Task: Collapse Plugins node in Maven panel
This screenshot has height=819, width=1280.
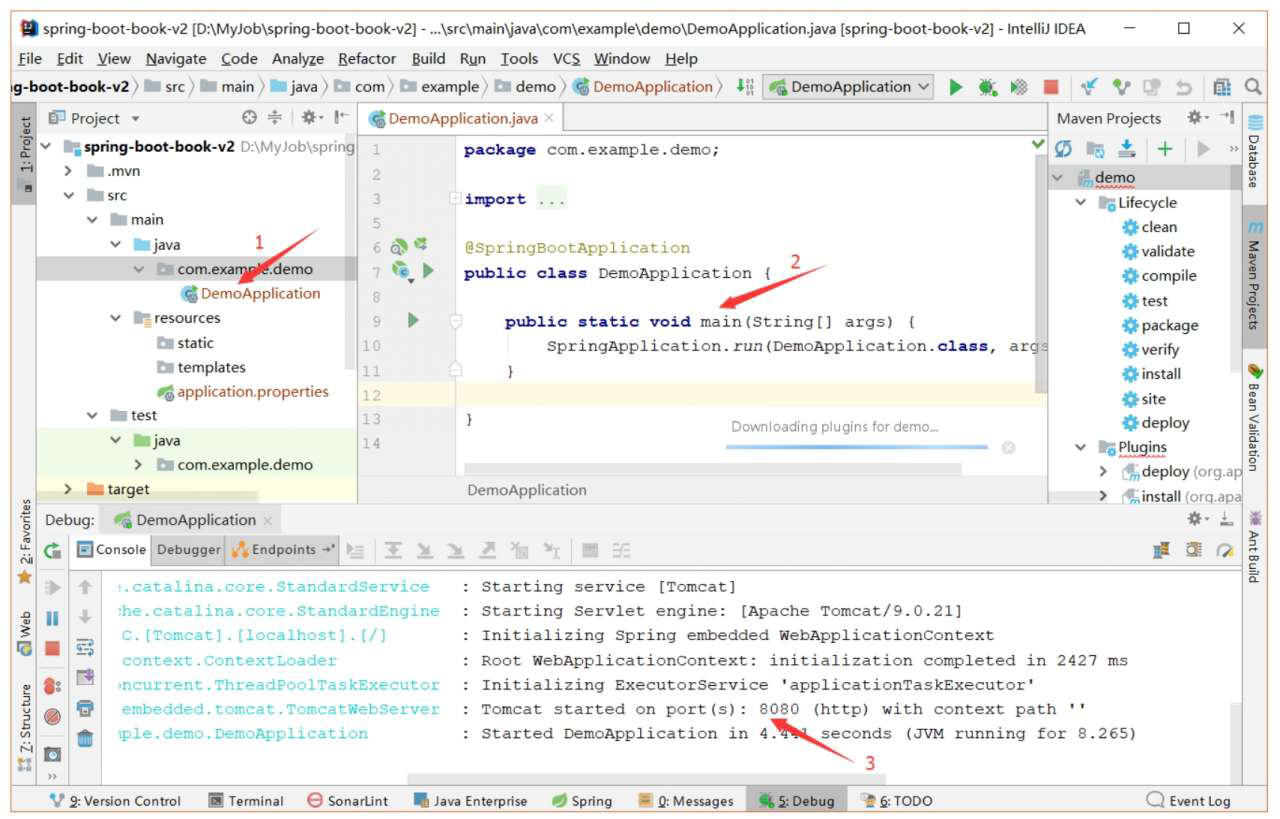Action: click(x=1080, y=447)
